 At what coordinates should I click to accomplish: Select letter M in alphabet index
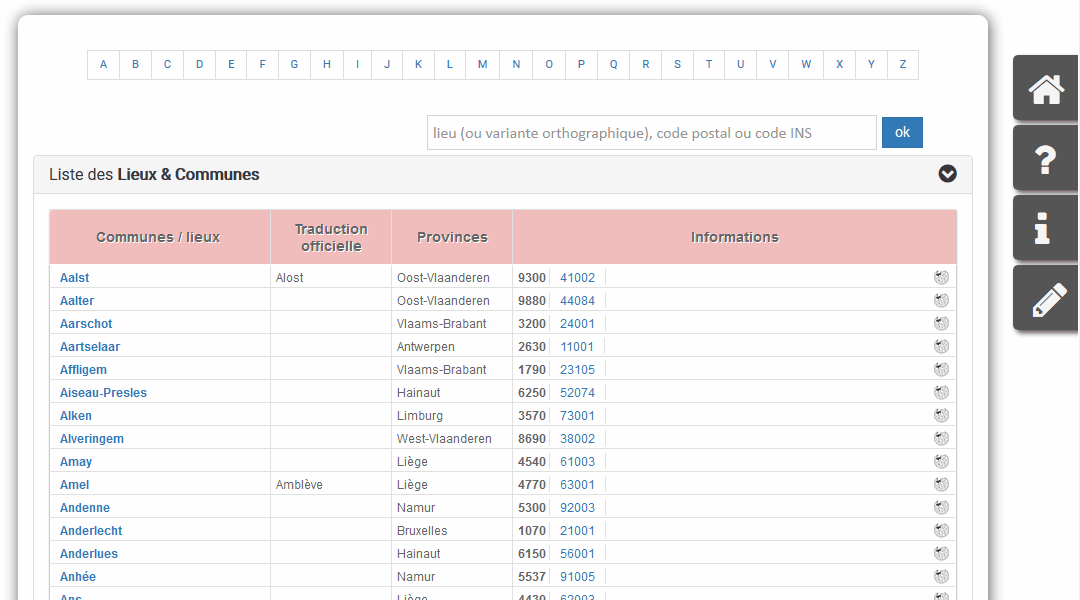point(482,65)
